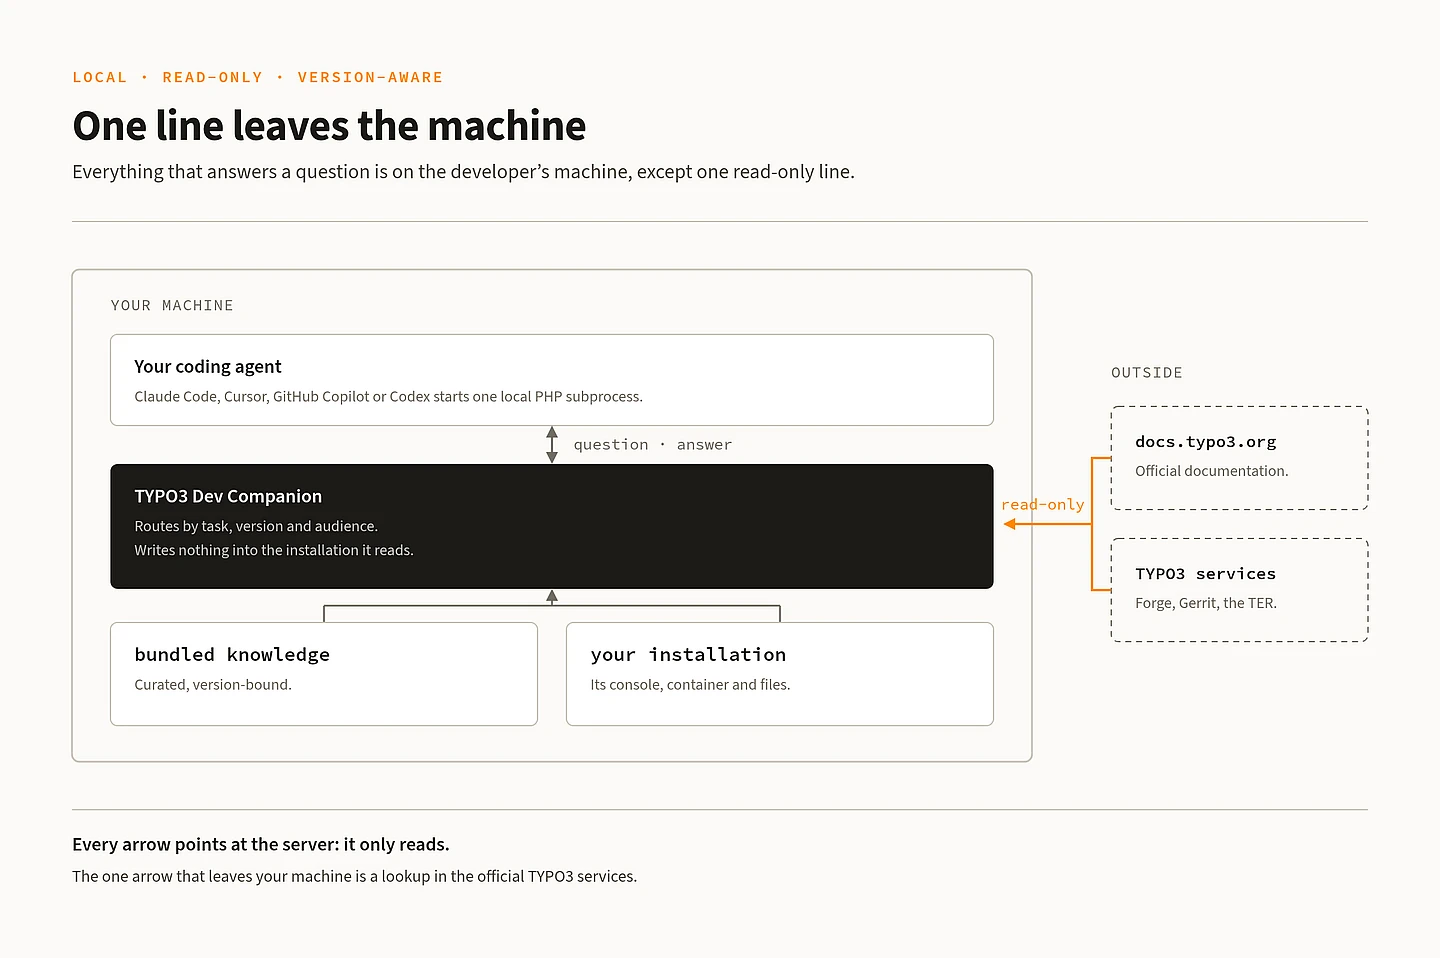Screen dimensions: 1440x958
Task: Click the line "Claude Code, Cursor, GitHub Copilot or Codex…"
Action: (388, 397)
